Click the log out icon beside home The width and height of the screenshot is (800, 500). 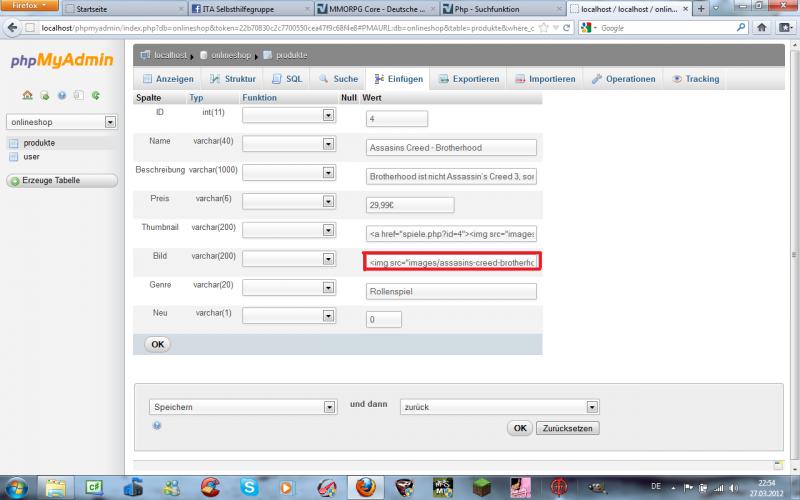45,96
